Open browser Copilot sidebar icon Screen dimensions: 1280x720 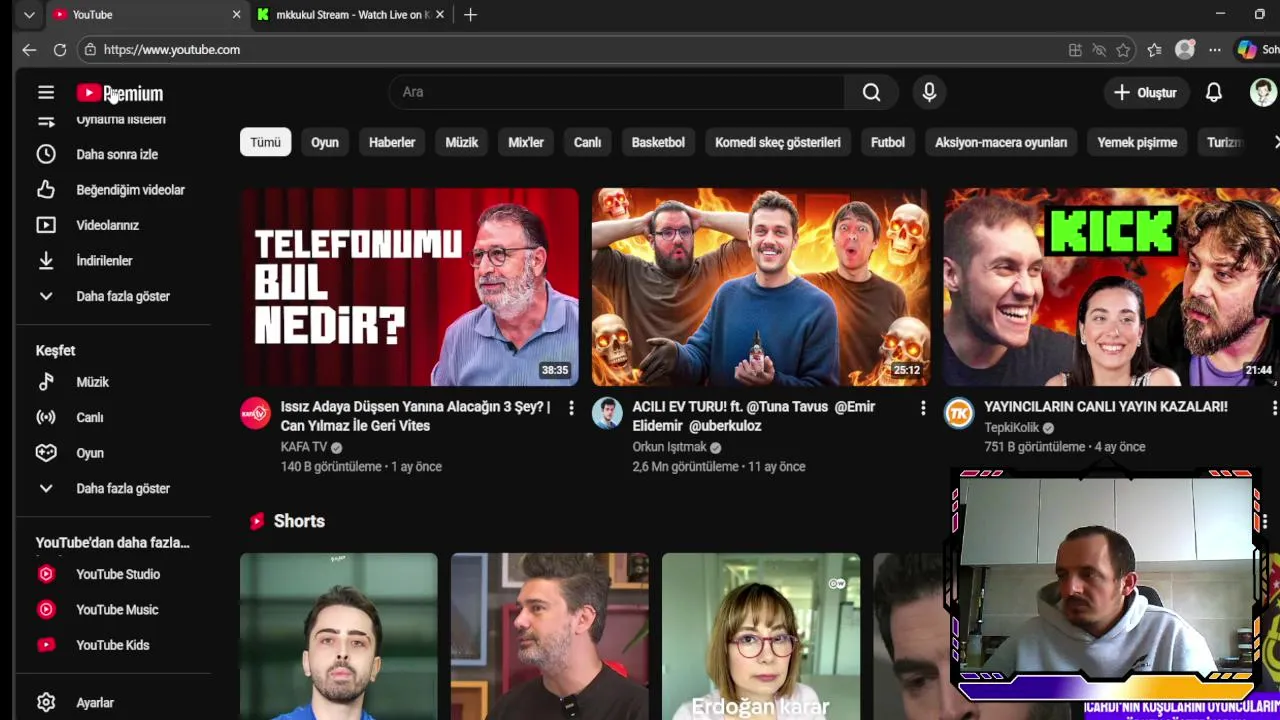pyautogui.click(x=1246, y=50)
